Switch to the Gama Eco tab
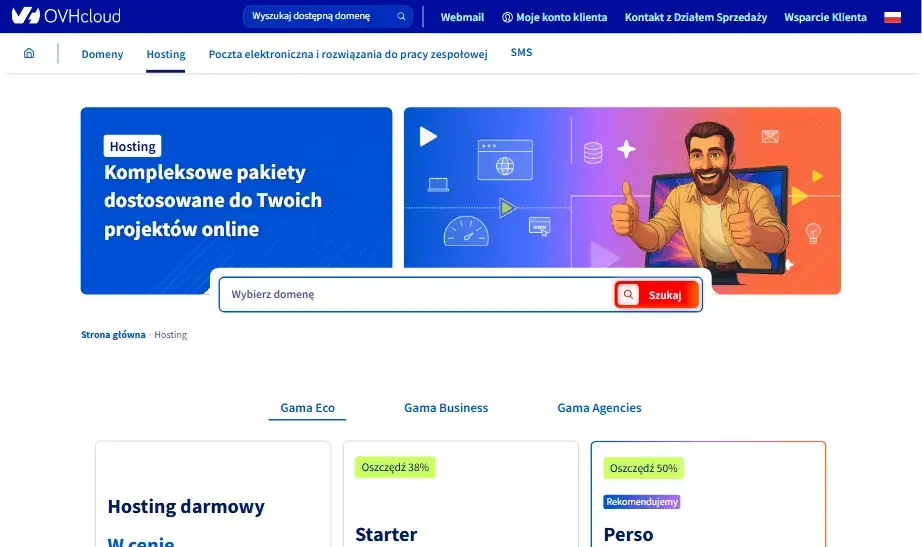922x547 pixels. click(x=308, y=408)
